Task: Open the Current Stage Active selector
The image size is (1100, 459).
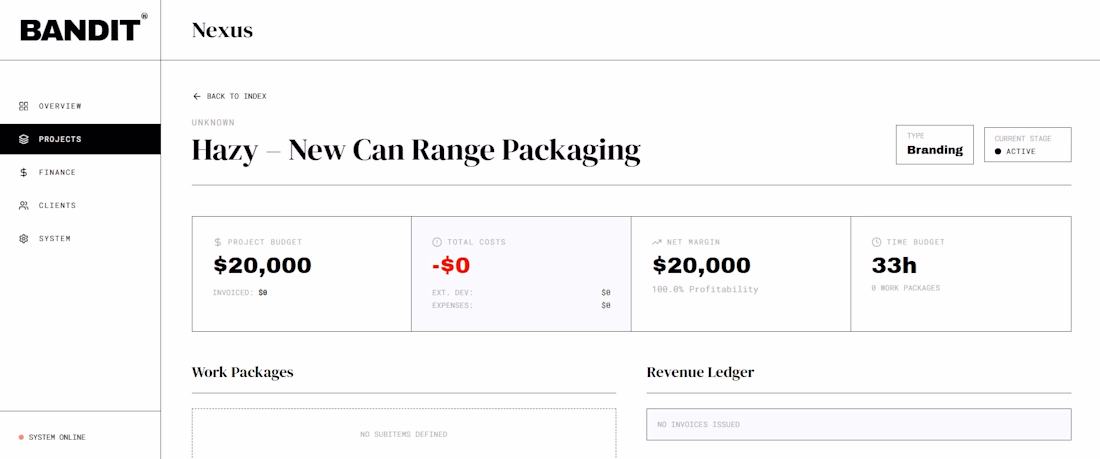Action: click(x=1027, y=145)
